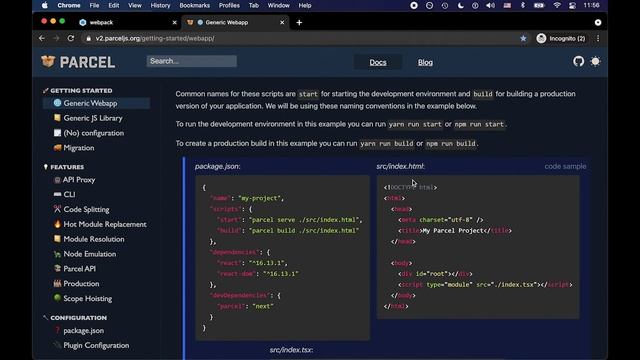Open the API Proxy sidebar link
Image resolution: width=640 pixels, height=360 pixels.
(79, 180)
